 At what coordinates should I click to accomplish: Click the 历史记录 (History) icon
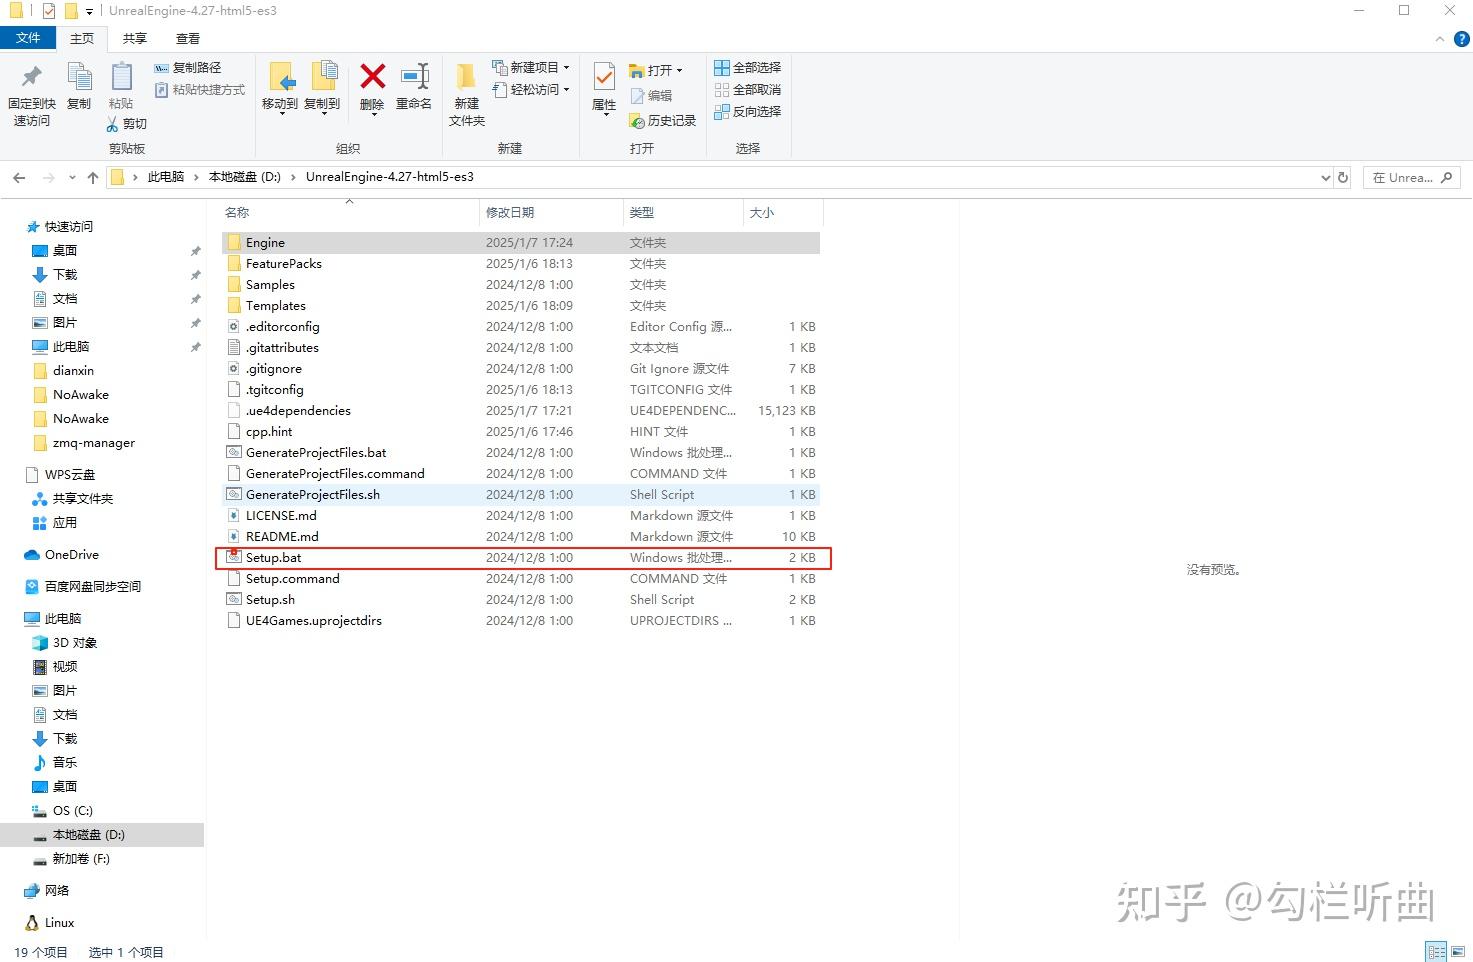[x=661, y=121]
